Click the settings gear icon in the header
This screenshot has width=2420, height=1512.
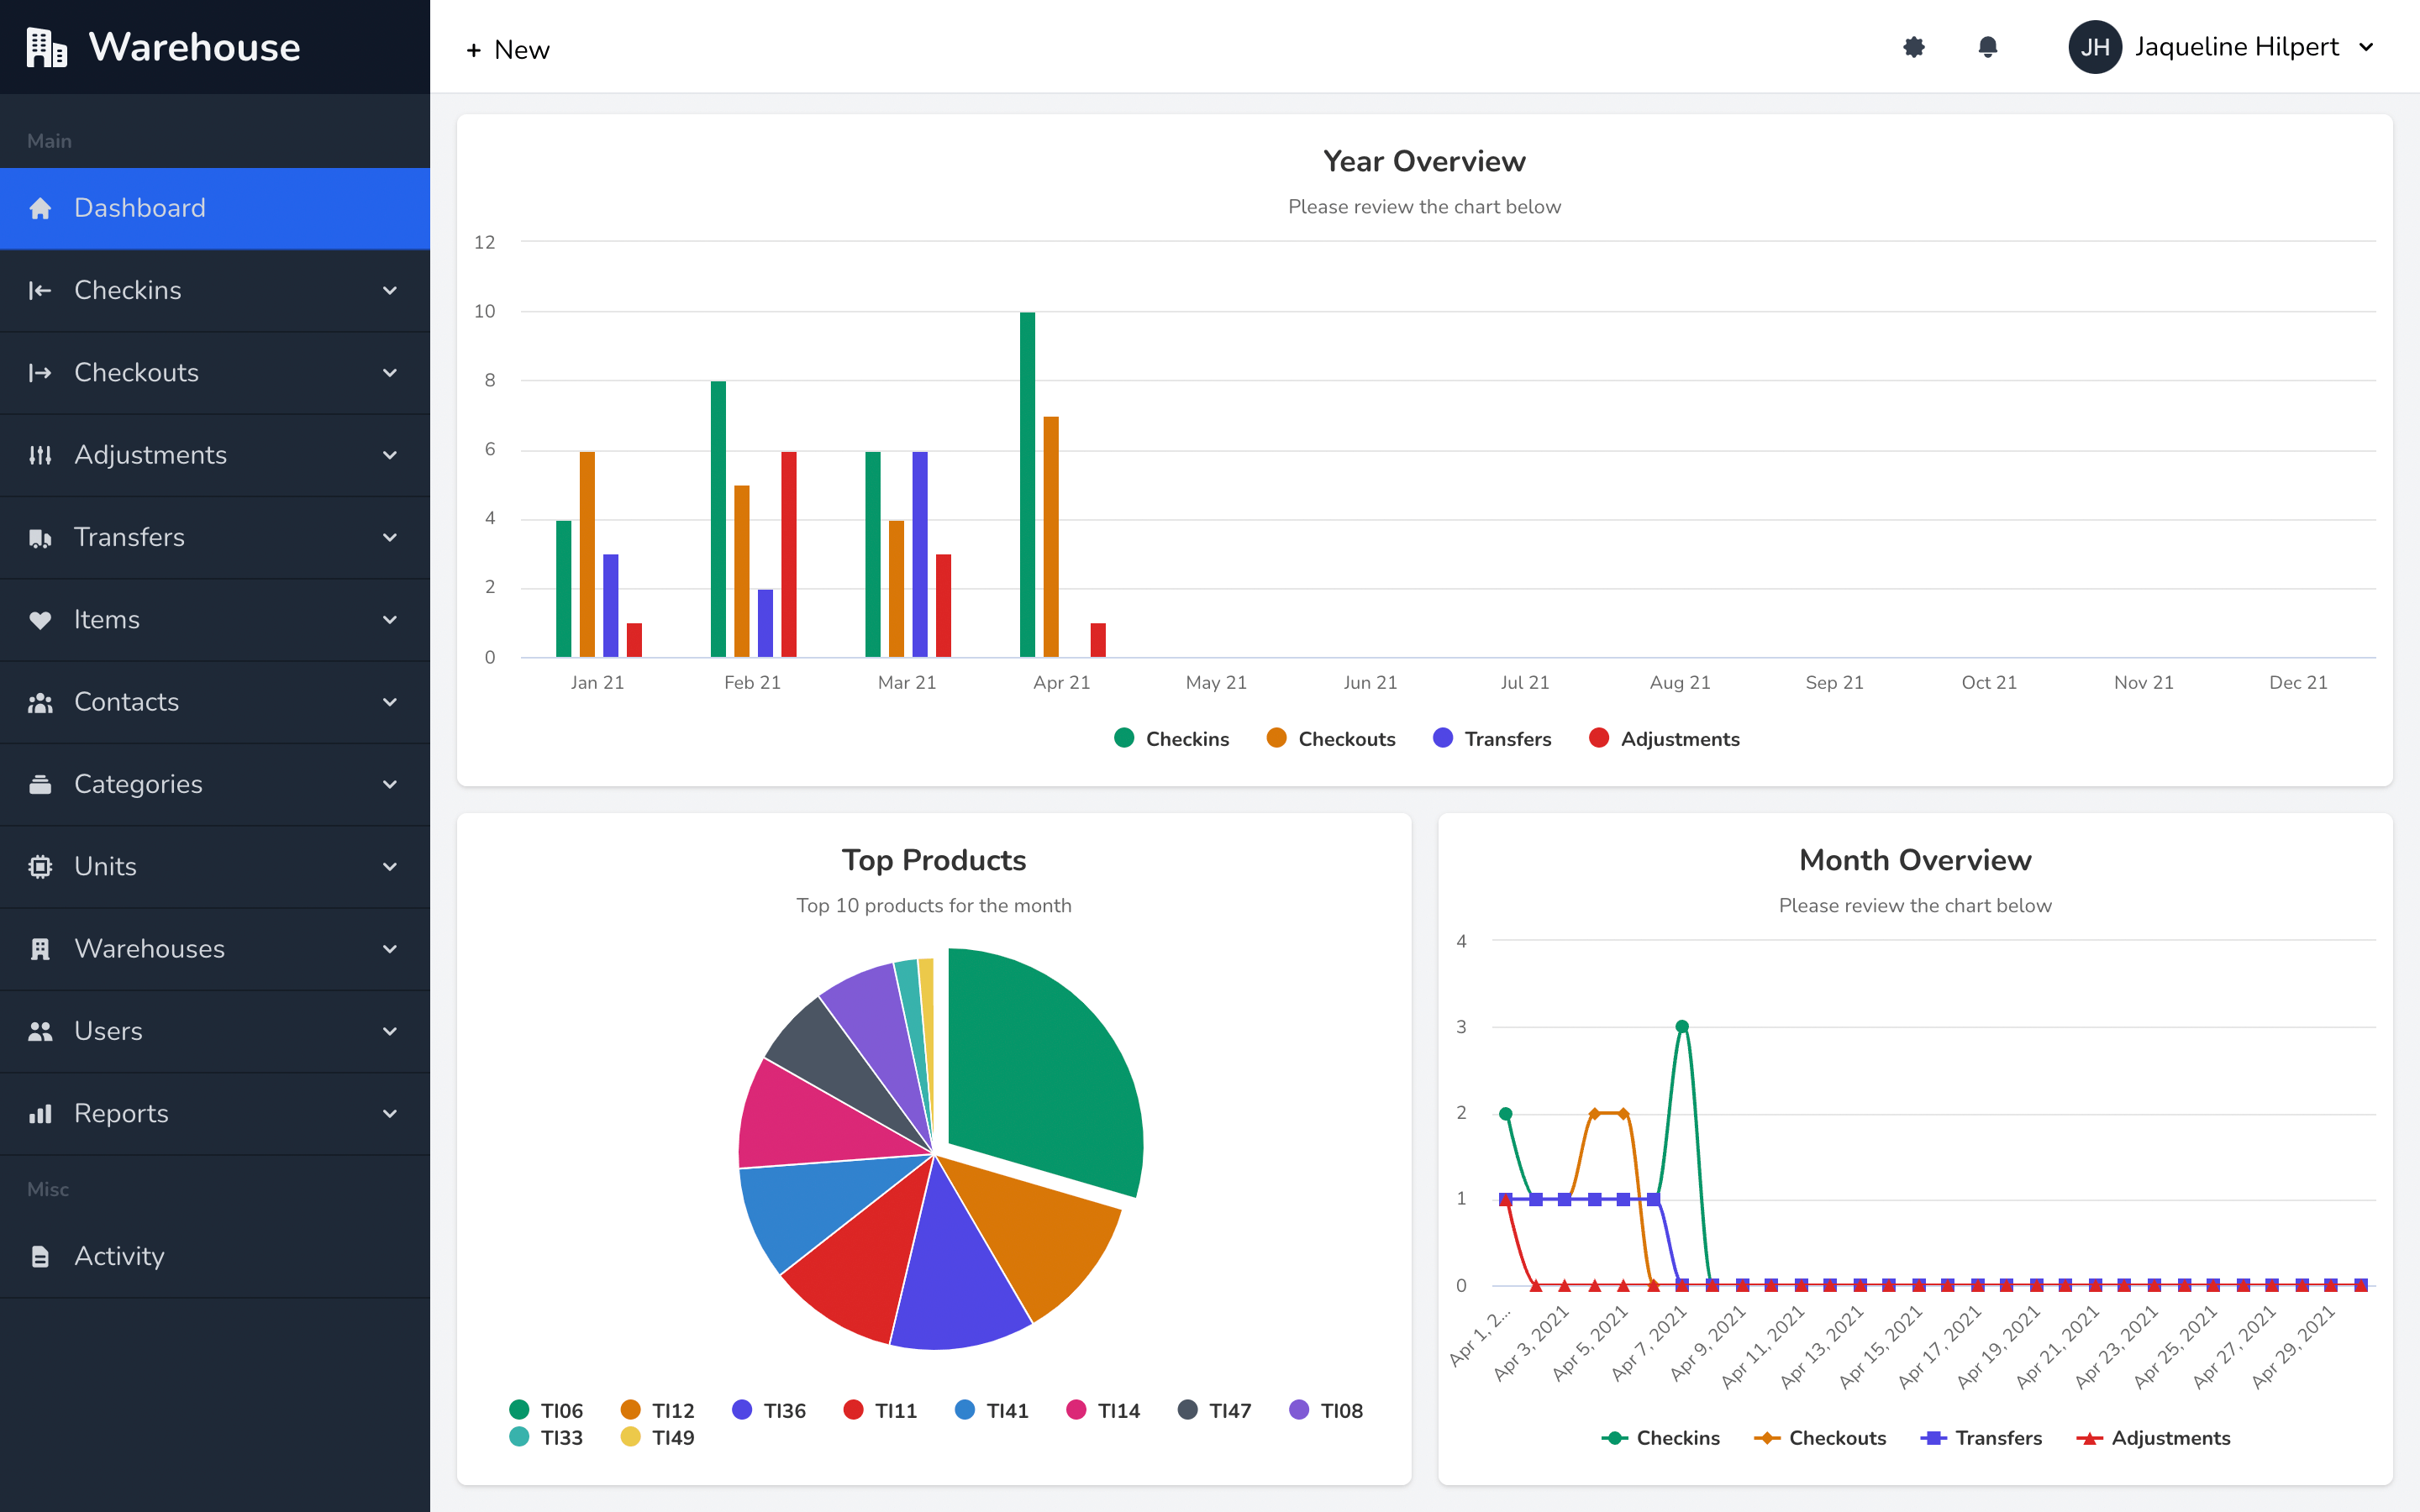click(x=1913, y=47)
